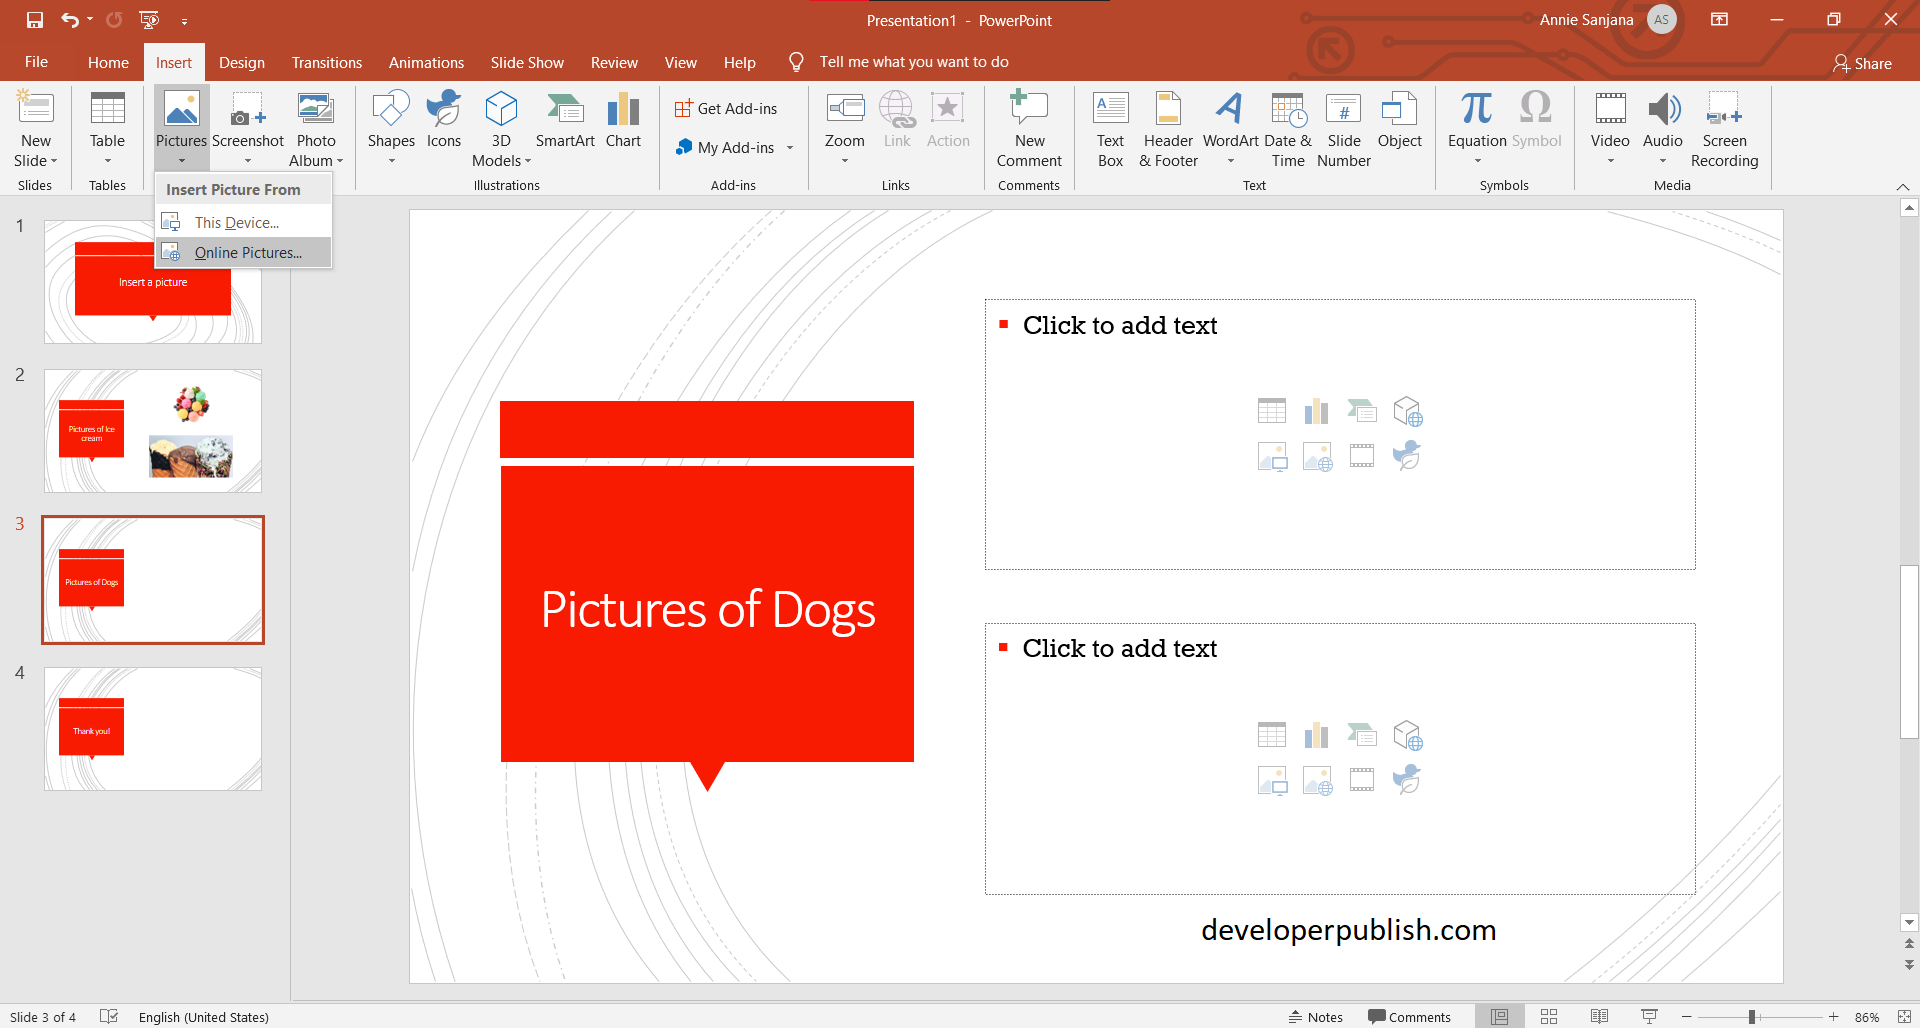Insert a SmartArt graphic

pos(565,120)
